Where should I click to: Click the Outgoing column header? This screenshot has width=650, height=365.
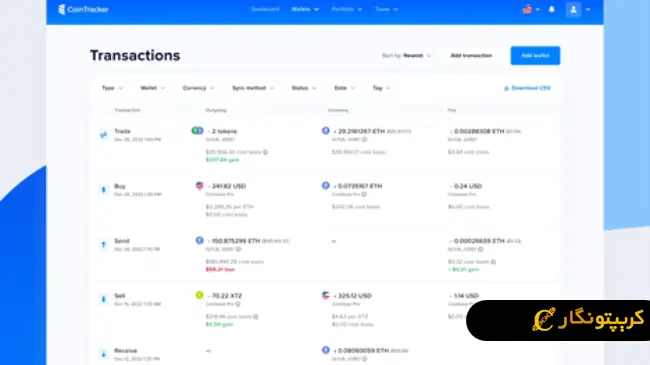[216, 110]
